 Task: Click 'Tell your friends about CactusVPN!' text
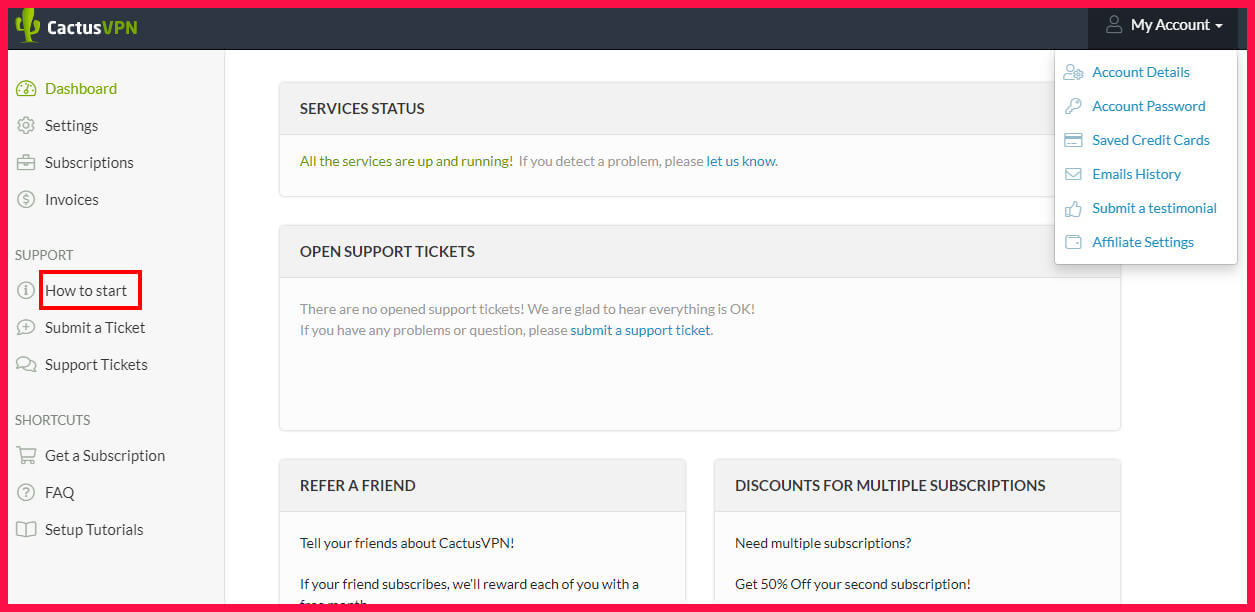point(407,543)
